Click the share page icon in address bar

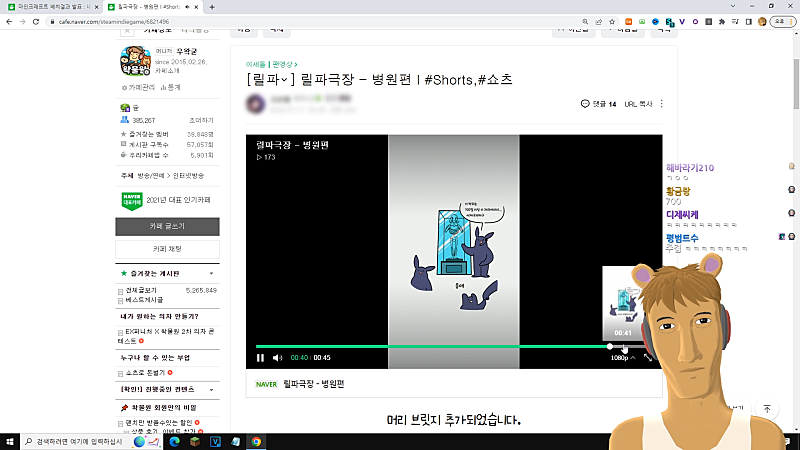coord(598,21)
